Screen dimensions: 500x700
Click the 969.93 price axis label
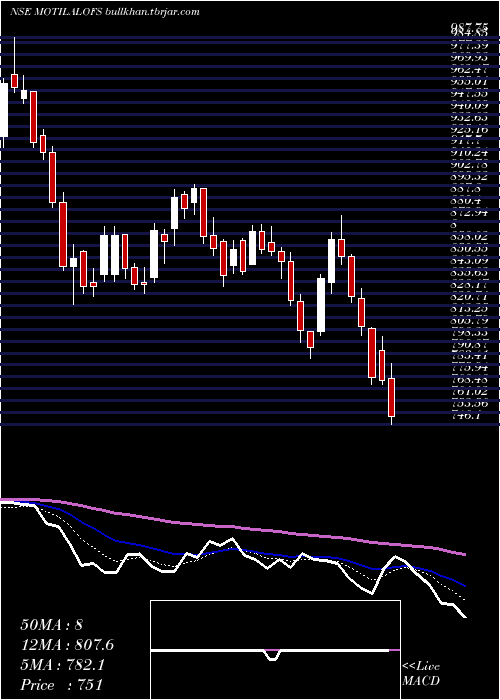click(468, 58)
